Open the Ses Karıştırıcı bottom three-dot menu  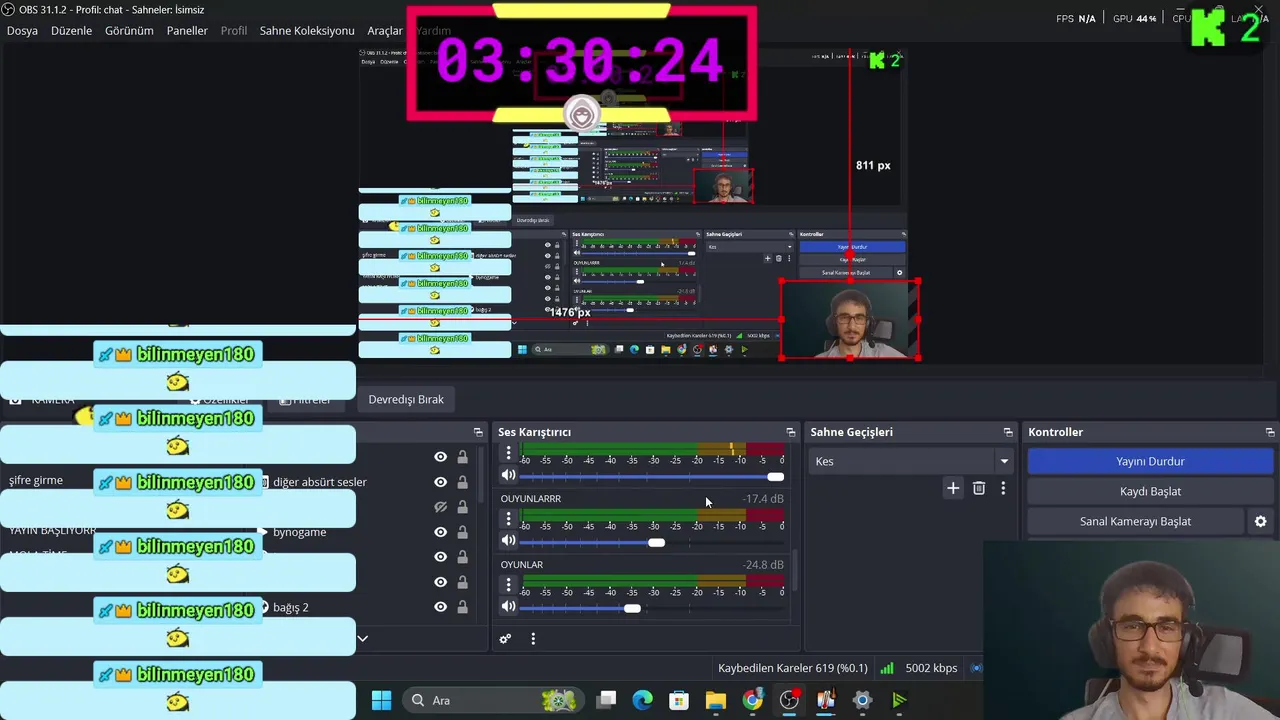pos(533,639)
